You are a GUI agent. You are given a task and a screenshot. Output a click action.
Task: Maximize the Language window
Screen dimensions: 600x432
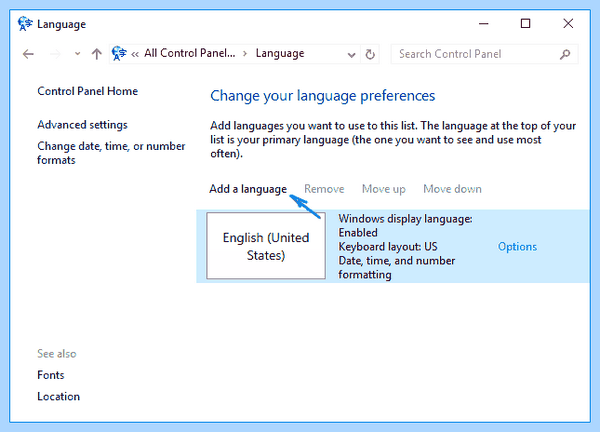coord(525,24)
